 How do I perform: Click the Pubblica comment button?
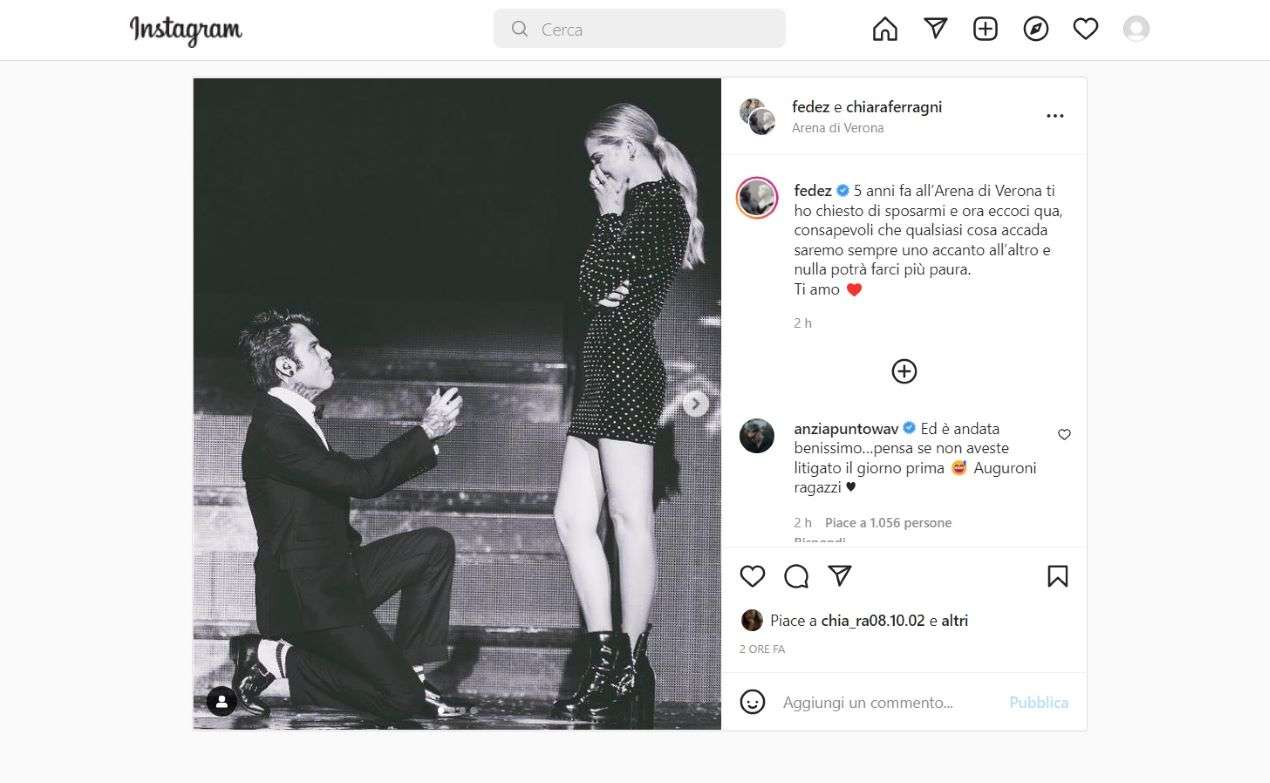pyautogui.click(x=1038, y=702)
